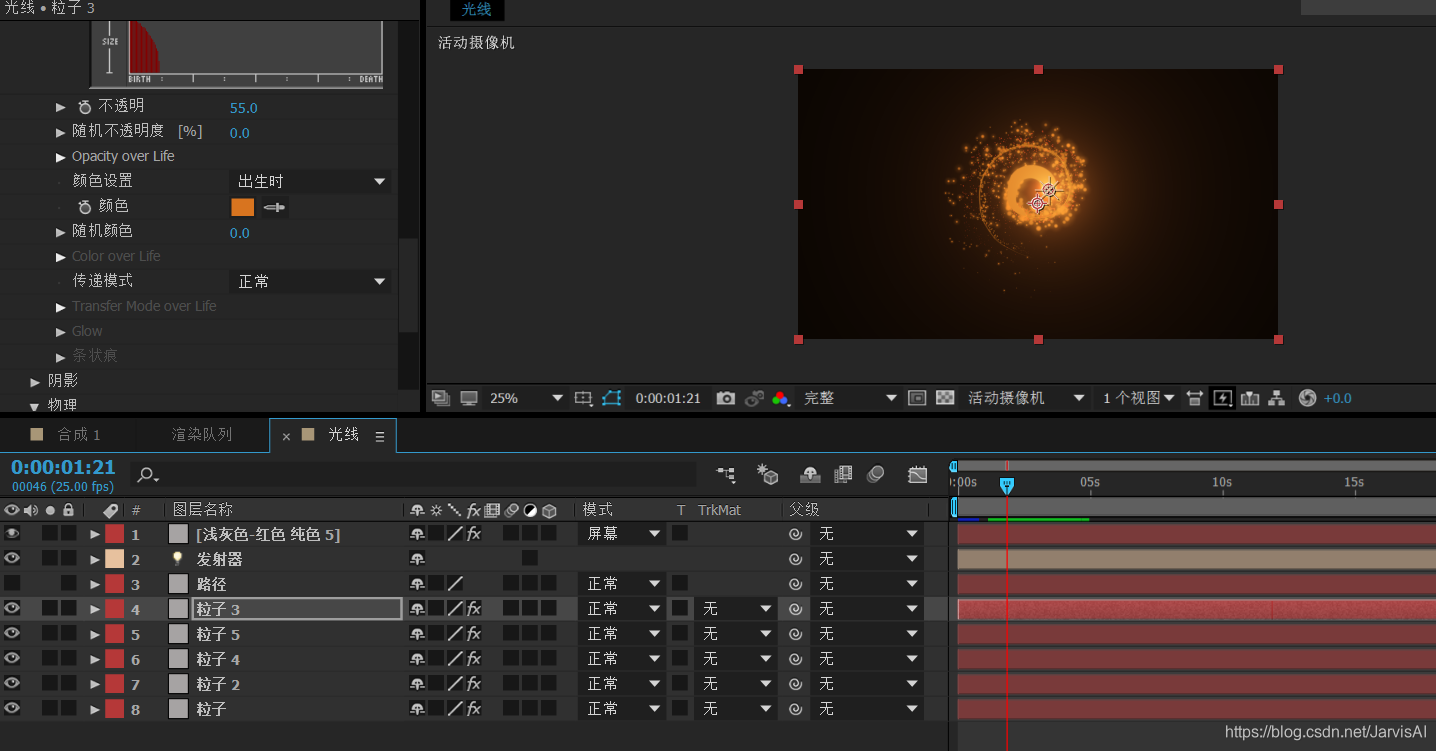Click hide shy layers icon in timeline
The width and height of the screenshot is (1436, 751).
coord(811,475)
